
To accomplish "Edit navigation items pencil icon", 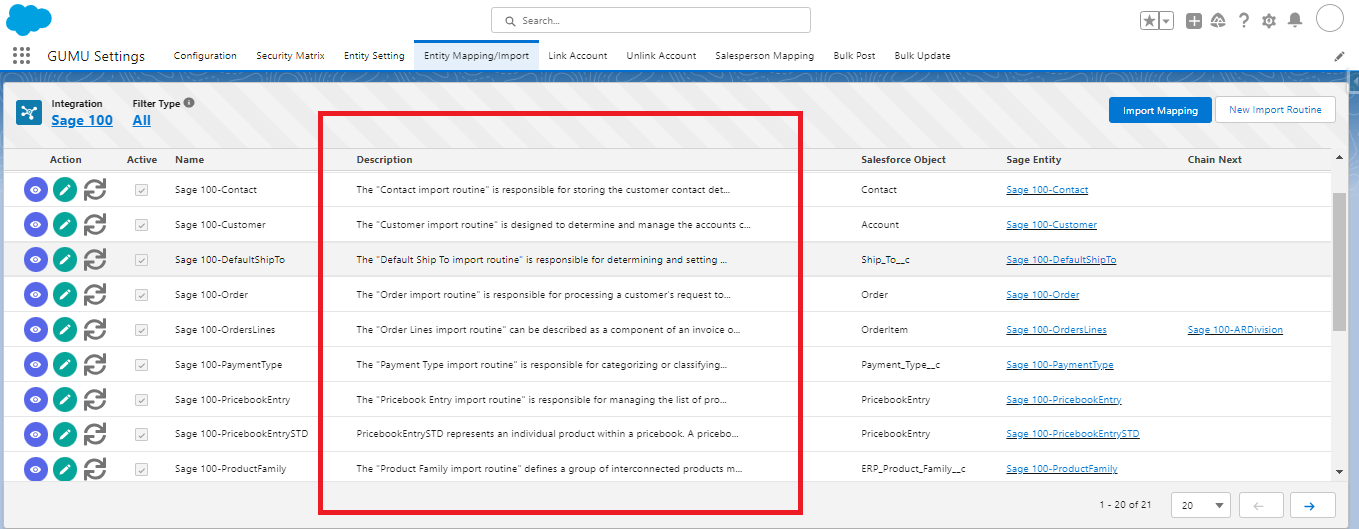I will (x=1340, y=56).
